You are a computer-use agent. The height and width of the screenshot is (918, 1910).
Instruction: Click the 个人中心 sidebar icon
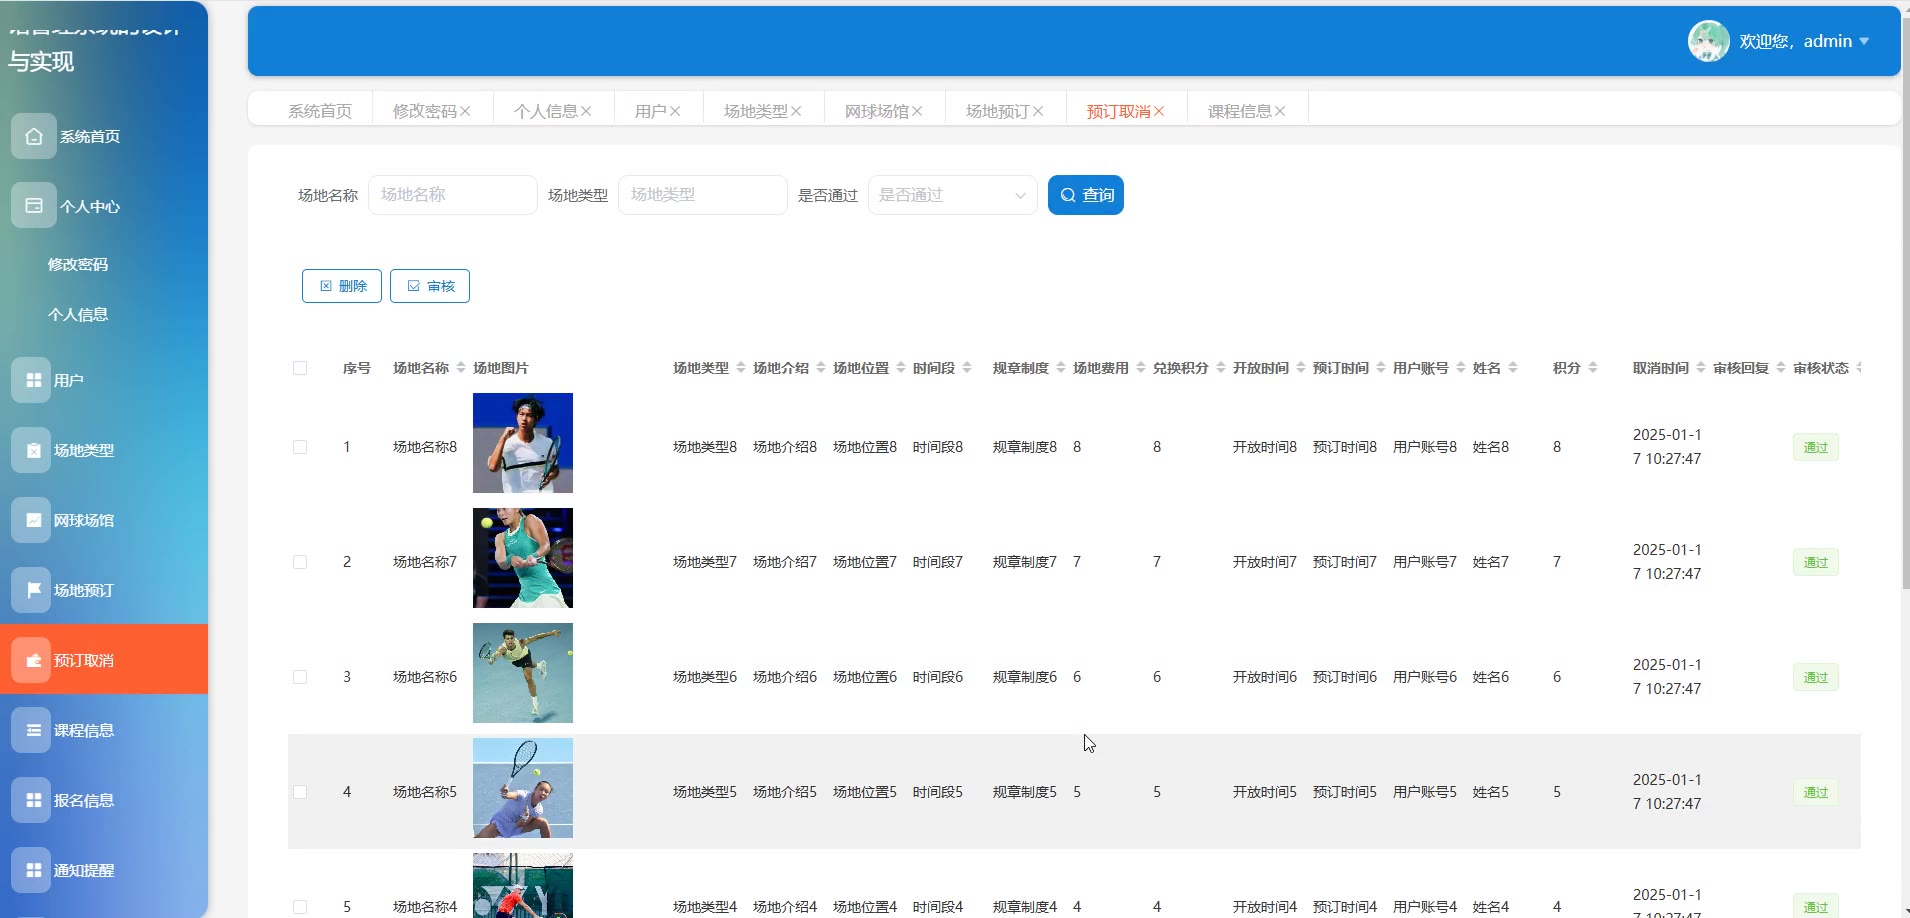pyautogui.click(x=33, y=206)
